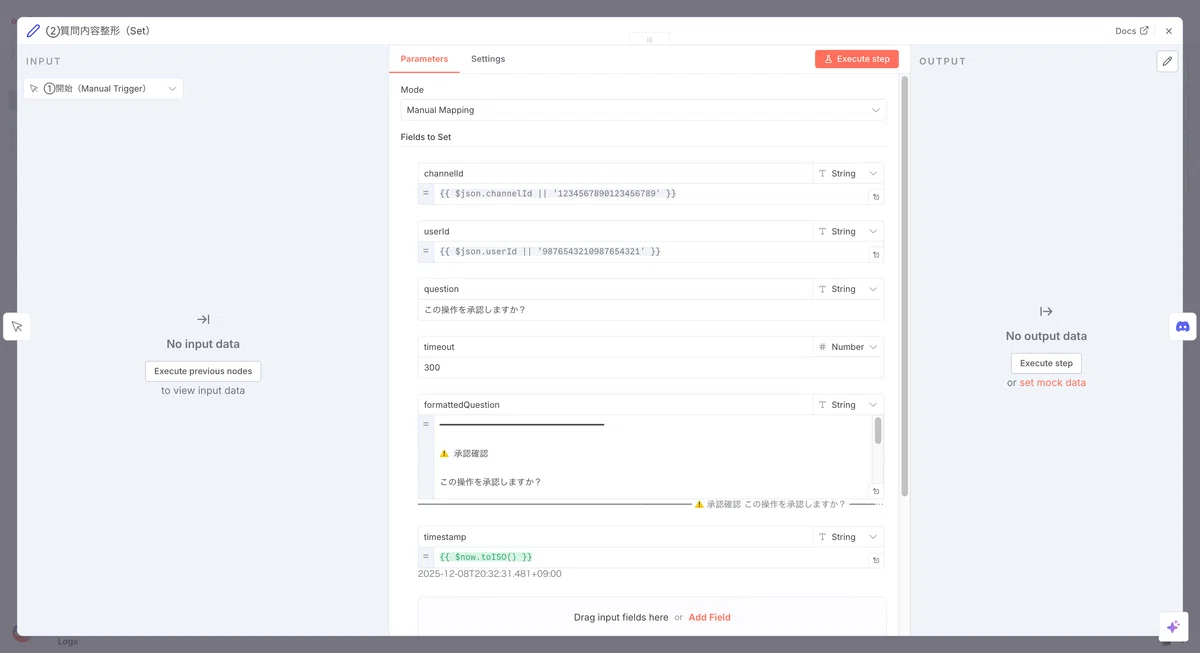The height and width of the screenshot is (653, 1200).
Task: Click the red Execute step button
Action: pyautogui.click(x=856, y=59)
